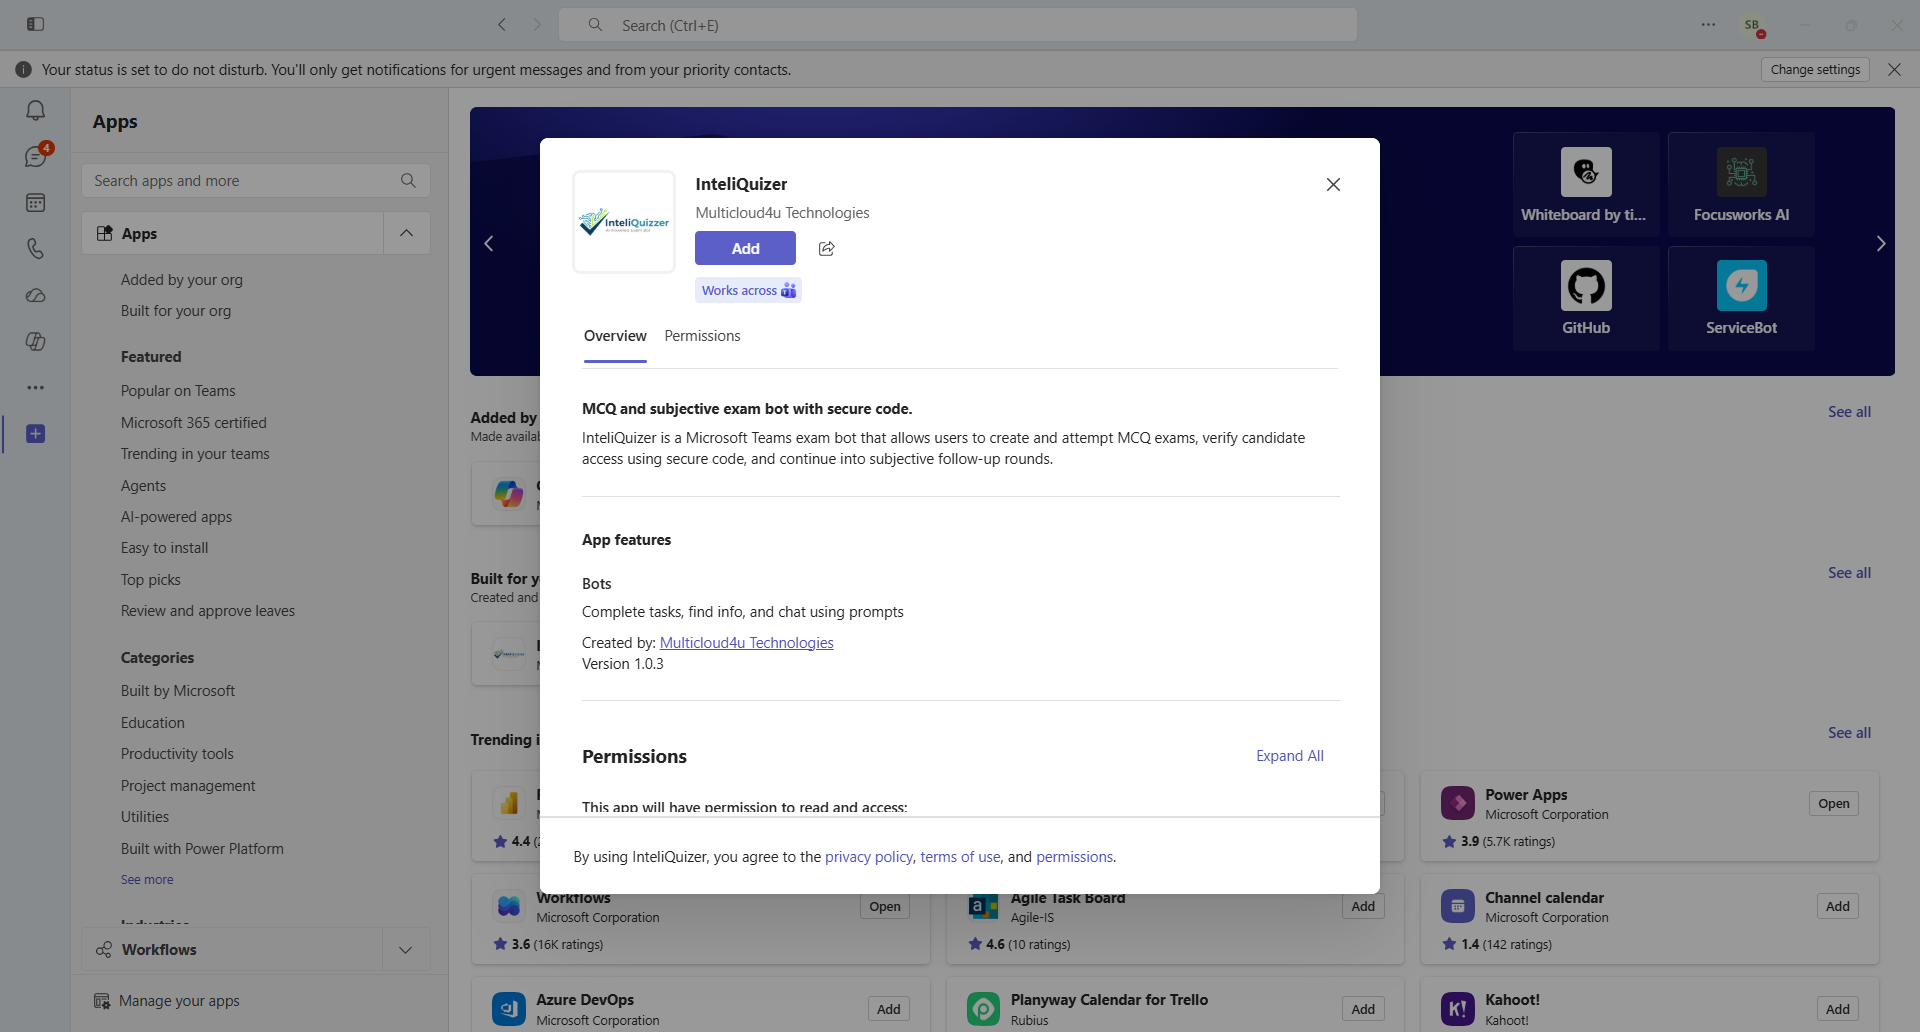Open the Whiteboard app tile

(x=1586, y=184)
